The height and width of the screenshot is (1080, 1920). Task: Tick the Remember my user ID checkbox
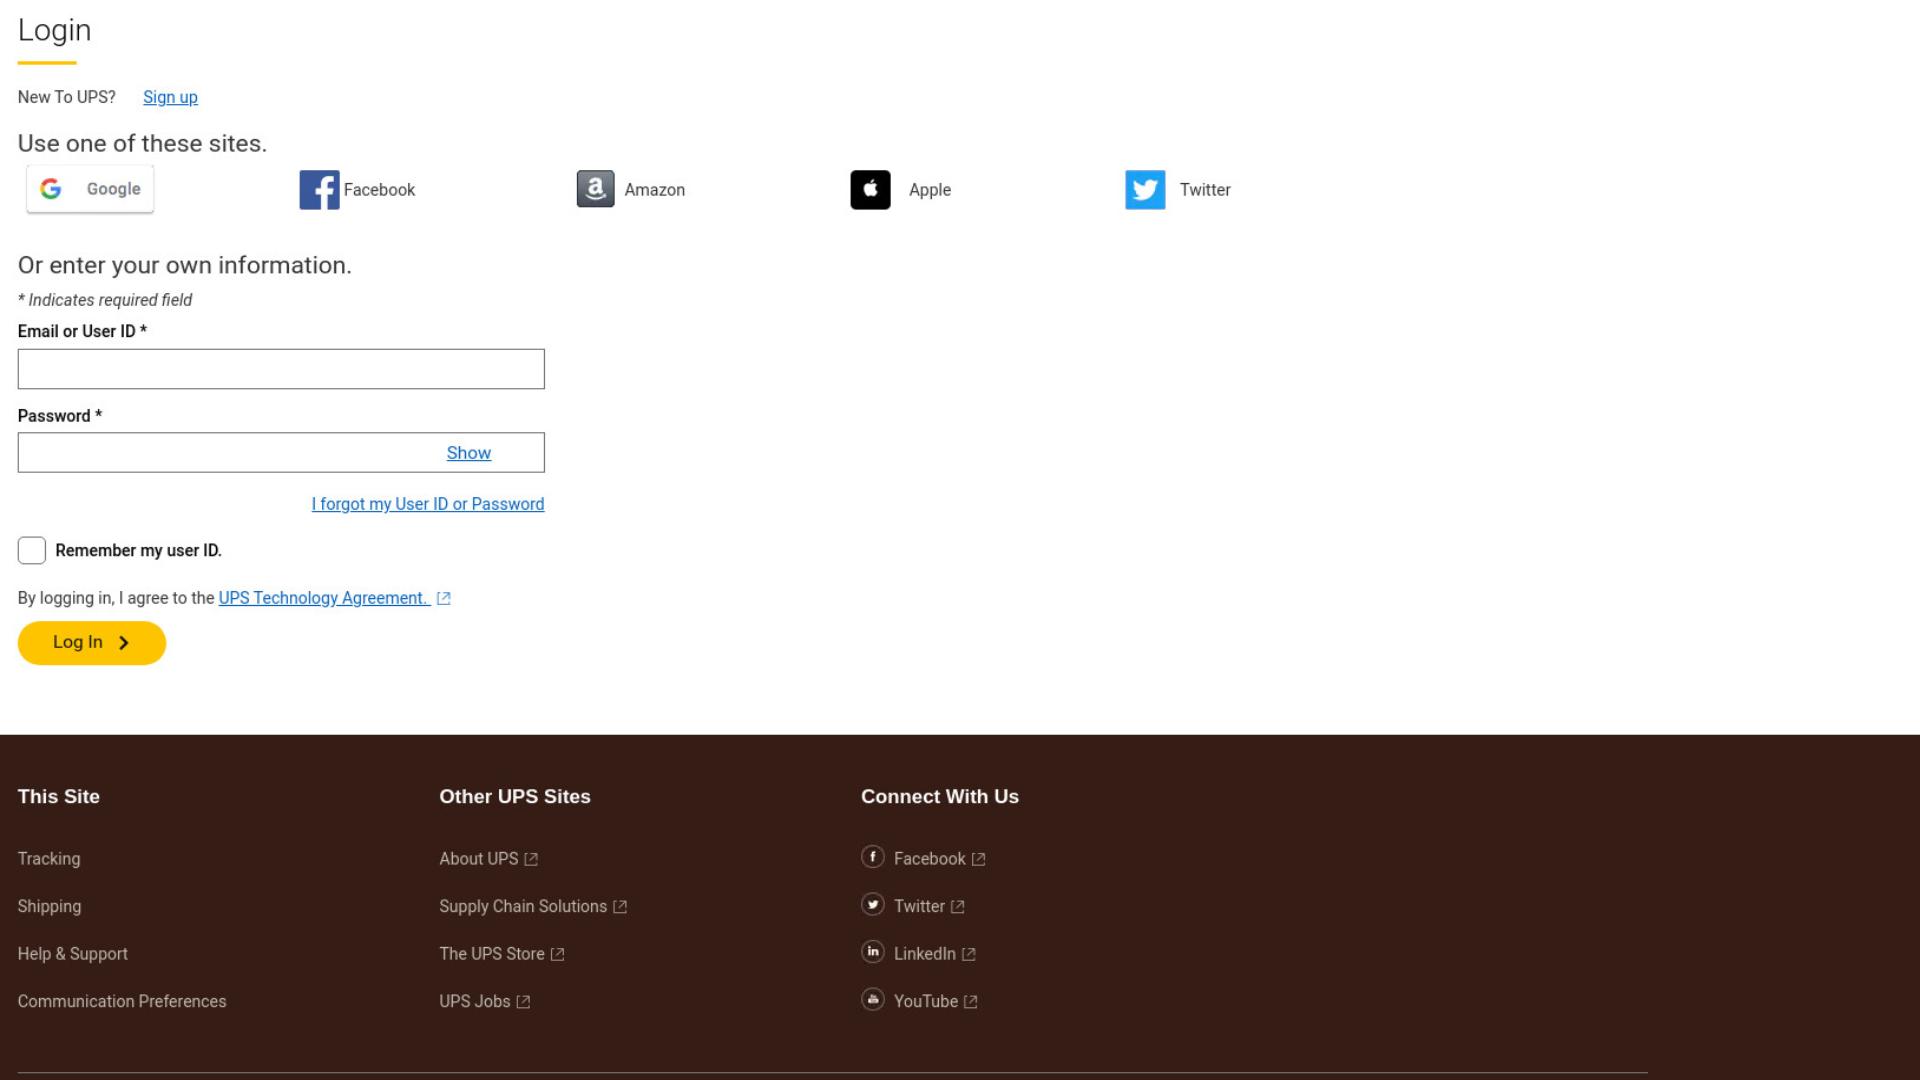[32, 550]
